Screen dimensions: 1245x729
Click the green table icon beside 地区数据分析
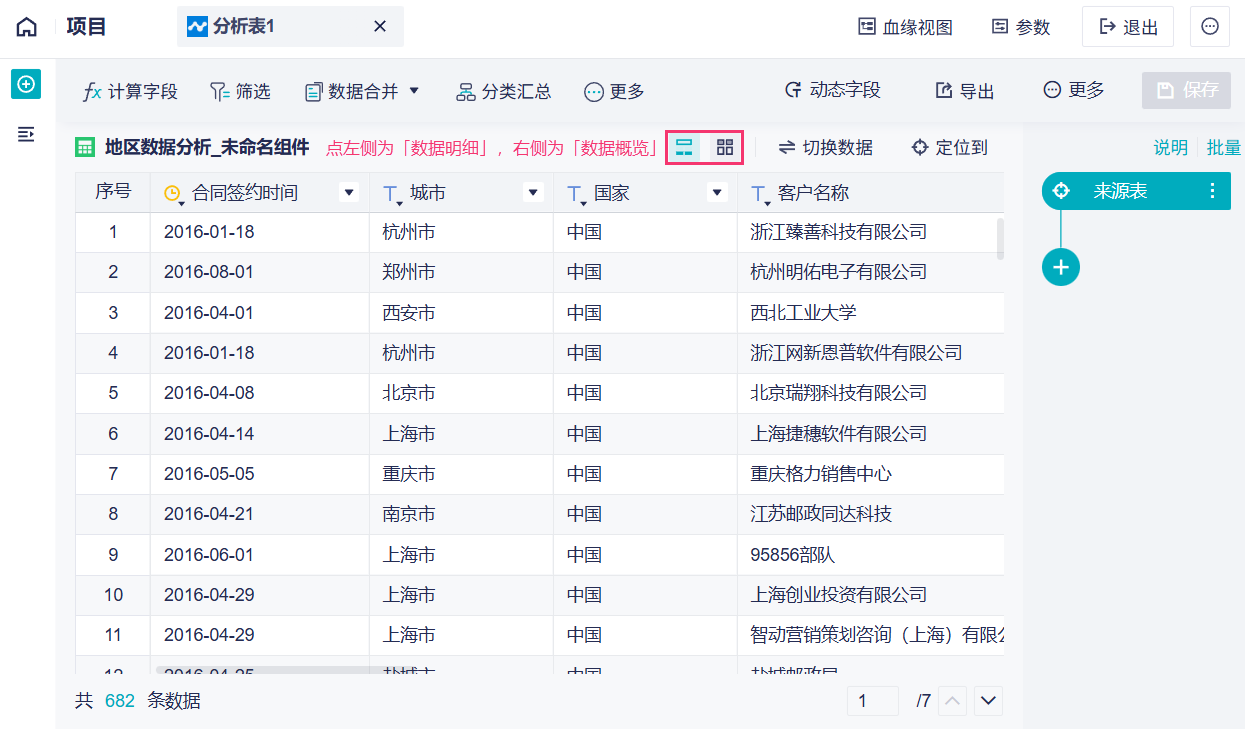(x=85, y=148)
